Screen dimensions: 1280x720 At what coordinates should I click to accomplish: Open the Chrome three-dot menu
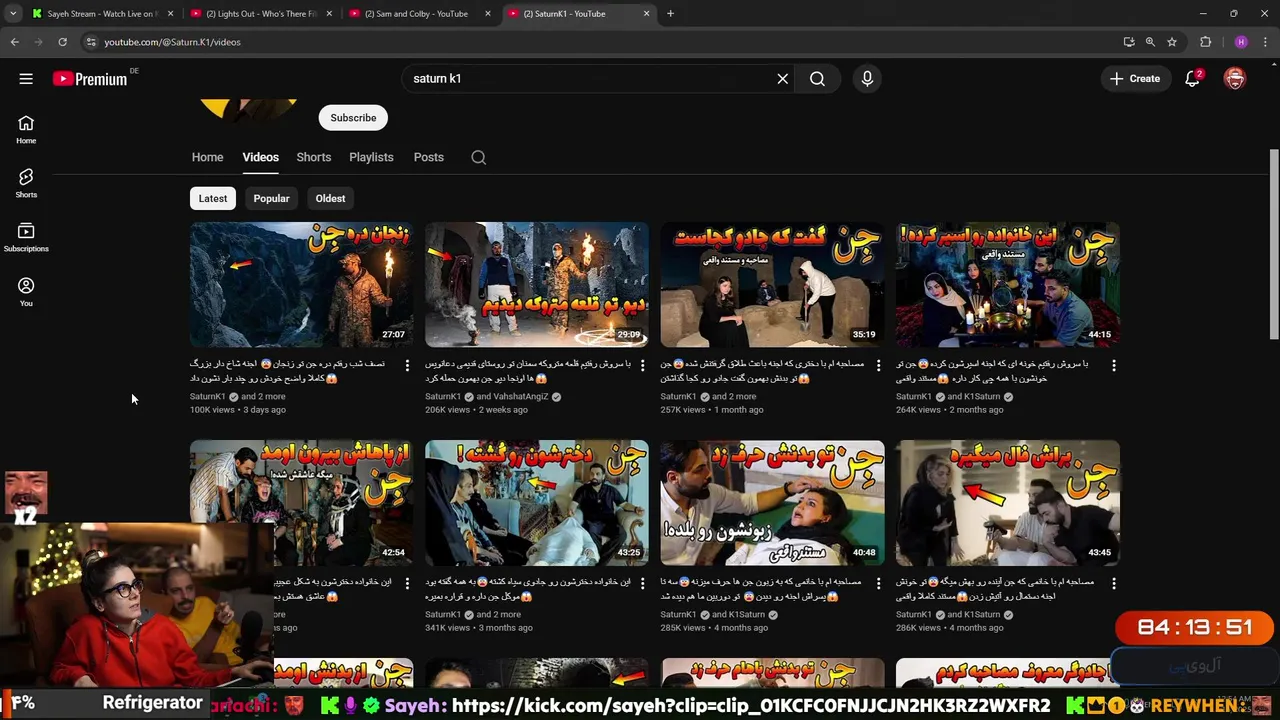point(1265,42)
